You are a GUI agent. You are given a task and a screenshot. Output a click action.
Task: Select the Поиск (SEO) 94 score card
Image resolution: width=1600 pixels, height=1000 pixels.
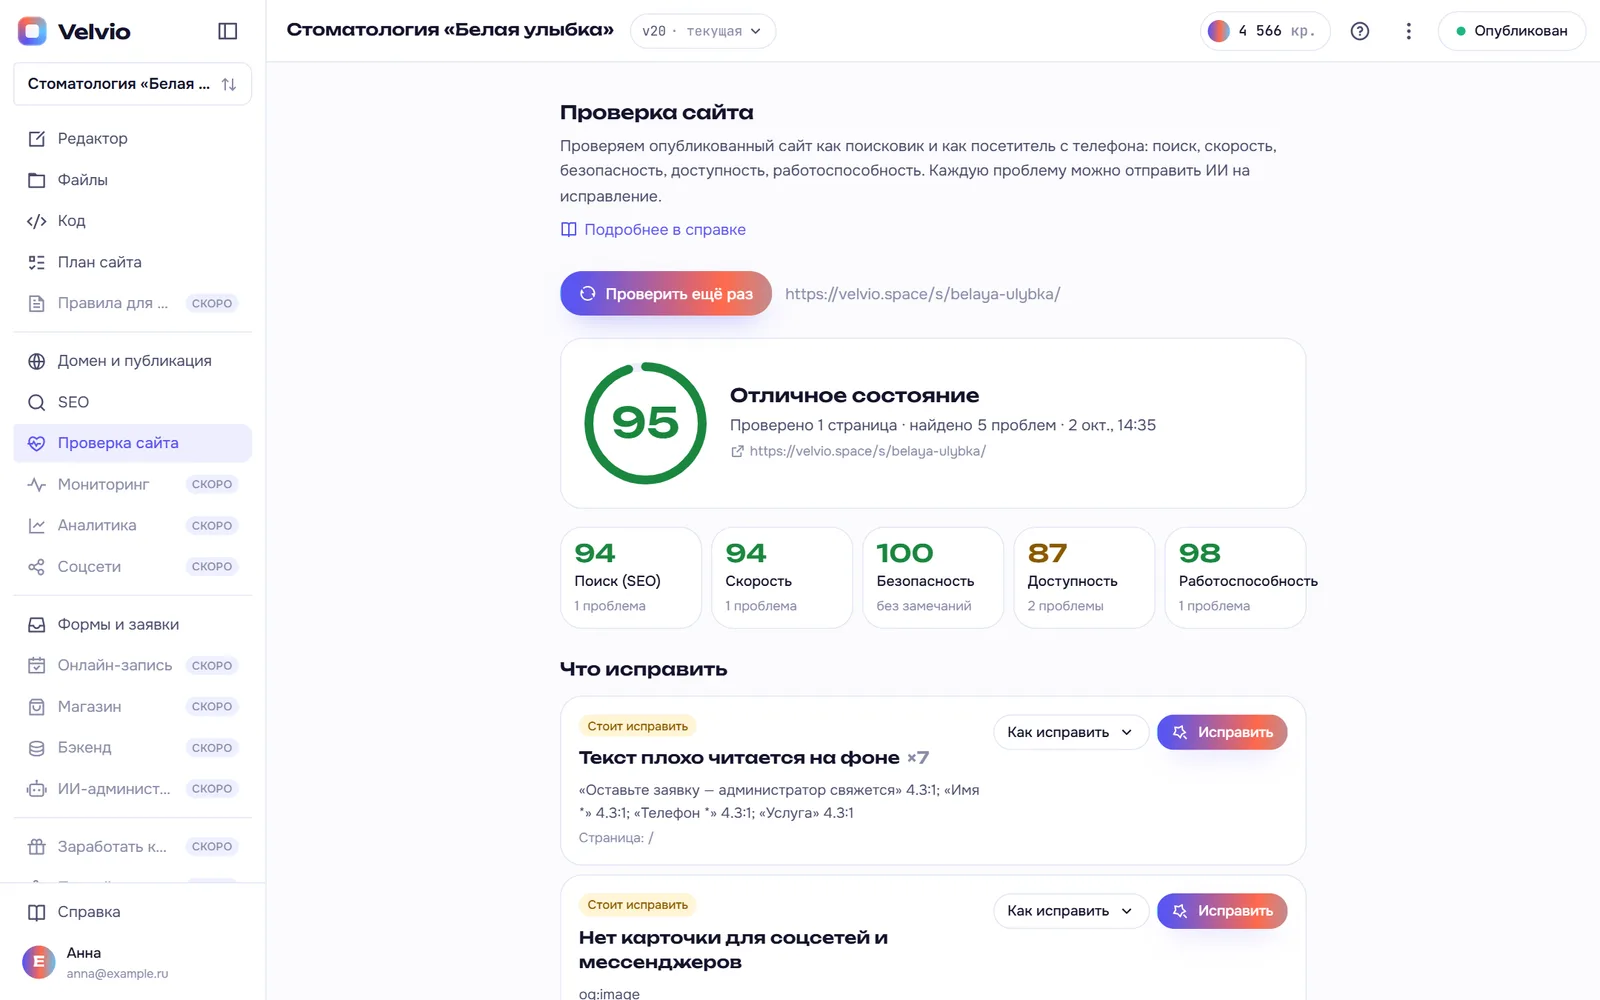click(631, 578)
